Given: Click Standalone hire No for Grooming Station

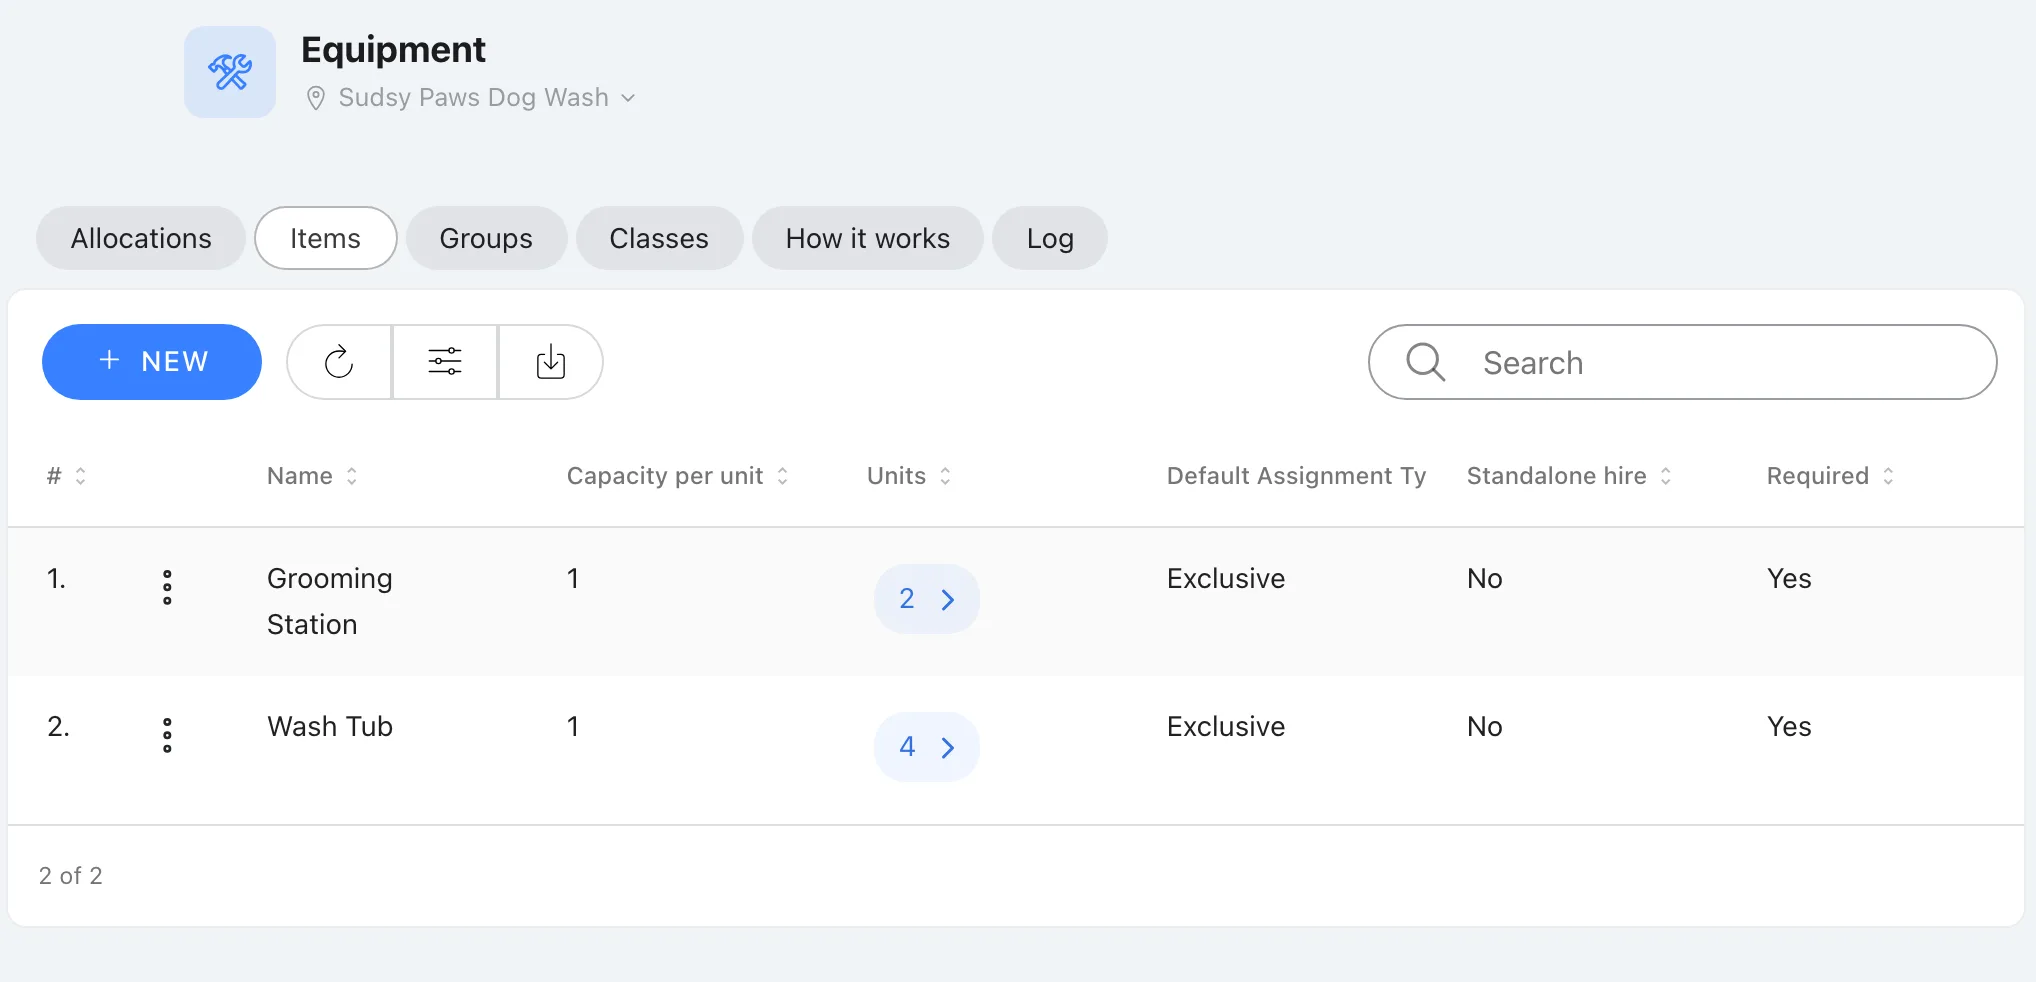Looking at the screenshot, I should click(x=1485, y=578).
